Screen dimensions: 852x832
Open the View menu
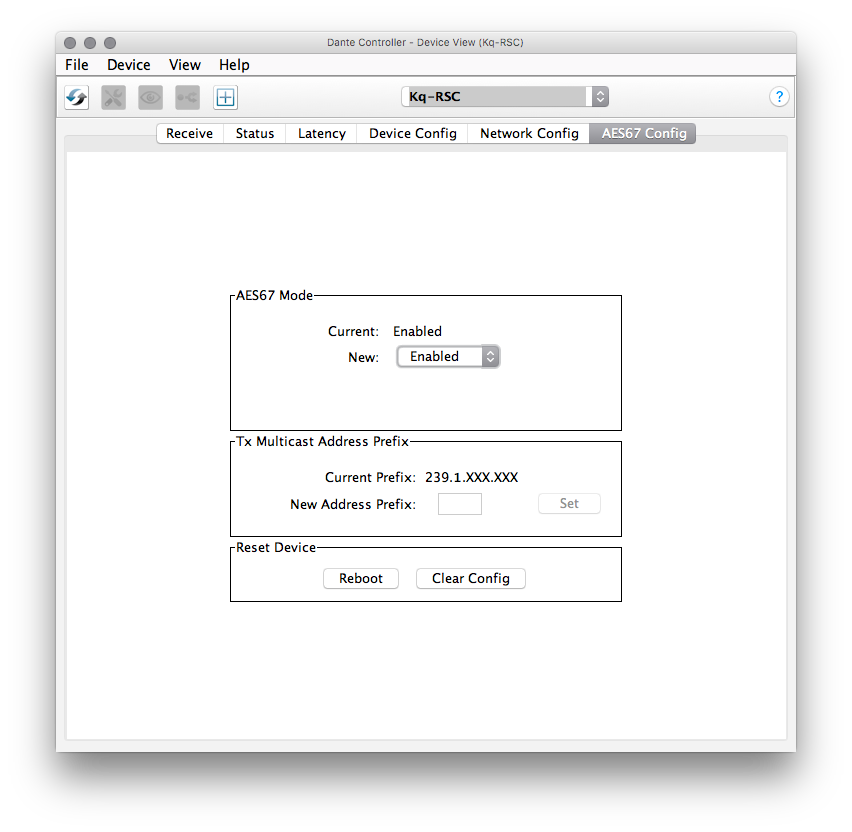click(185, 65)
